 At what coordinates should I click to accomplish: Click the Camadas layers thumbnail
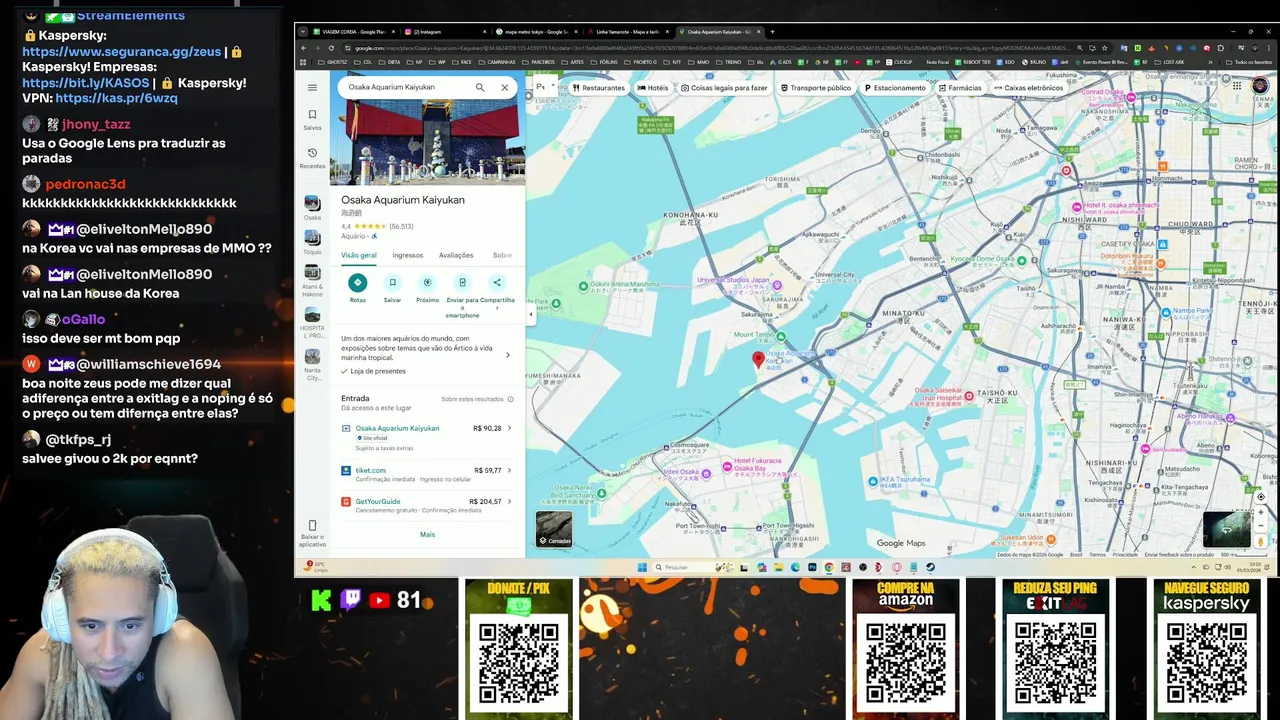pyautogui.click(x=554, y=529)
